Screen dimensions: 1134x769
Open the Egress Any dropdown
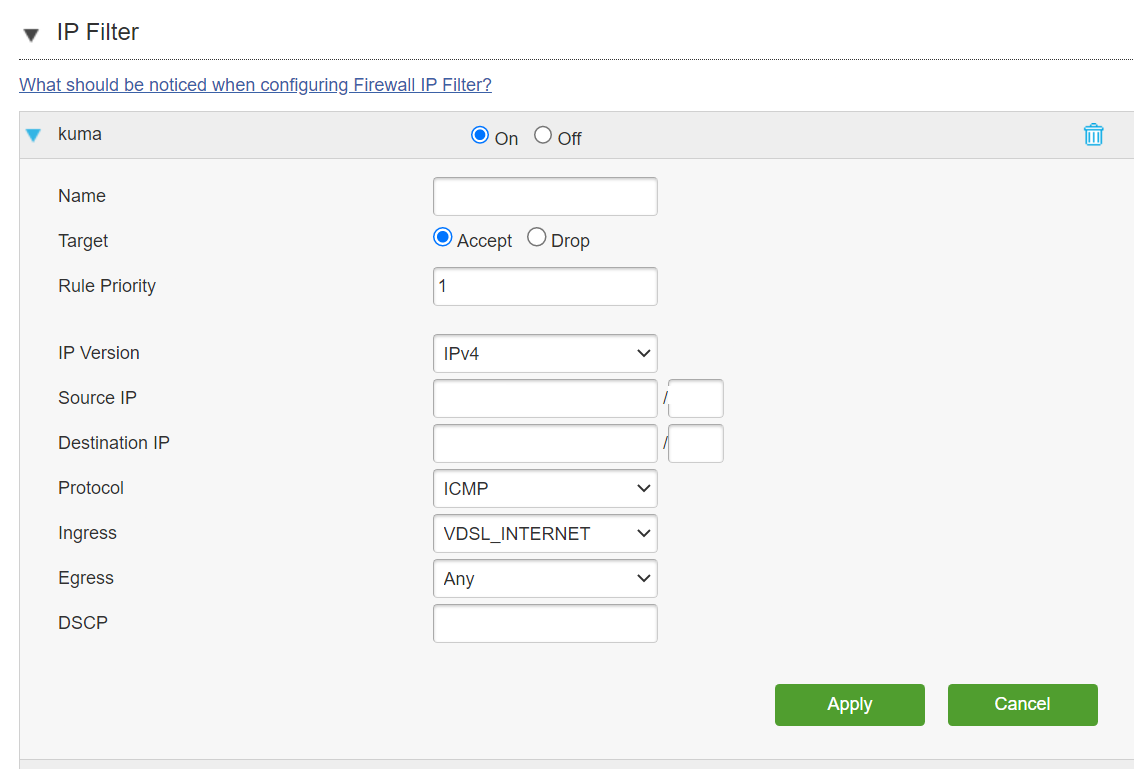(x=545, y=578)
